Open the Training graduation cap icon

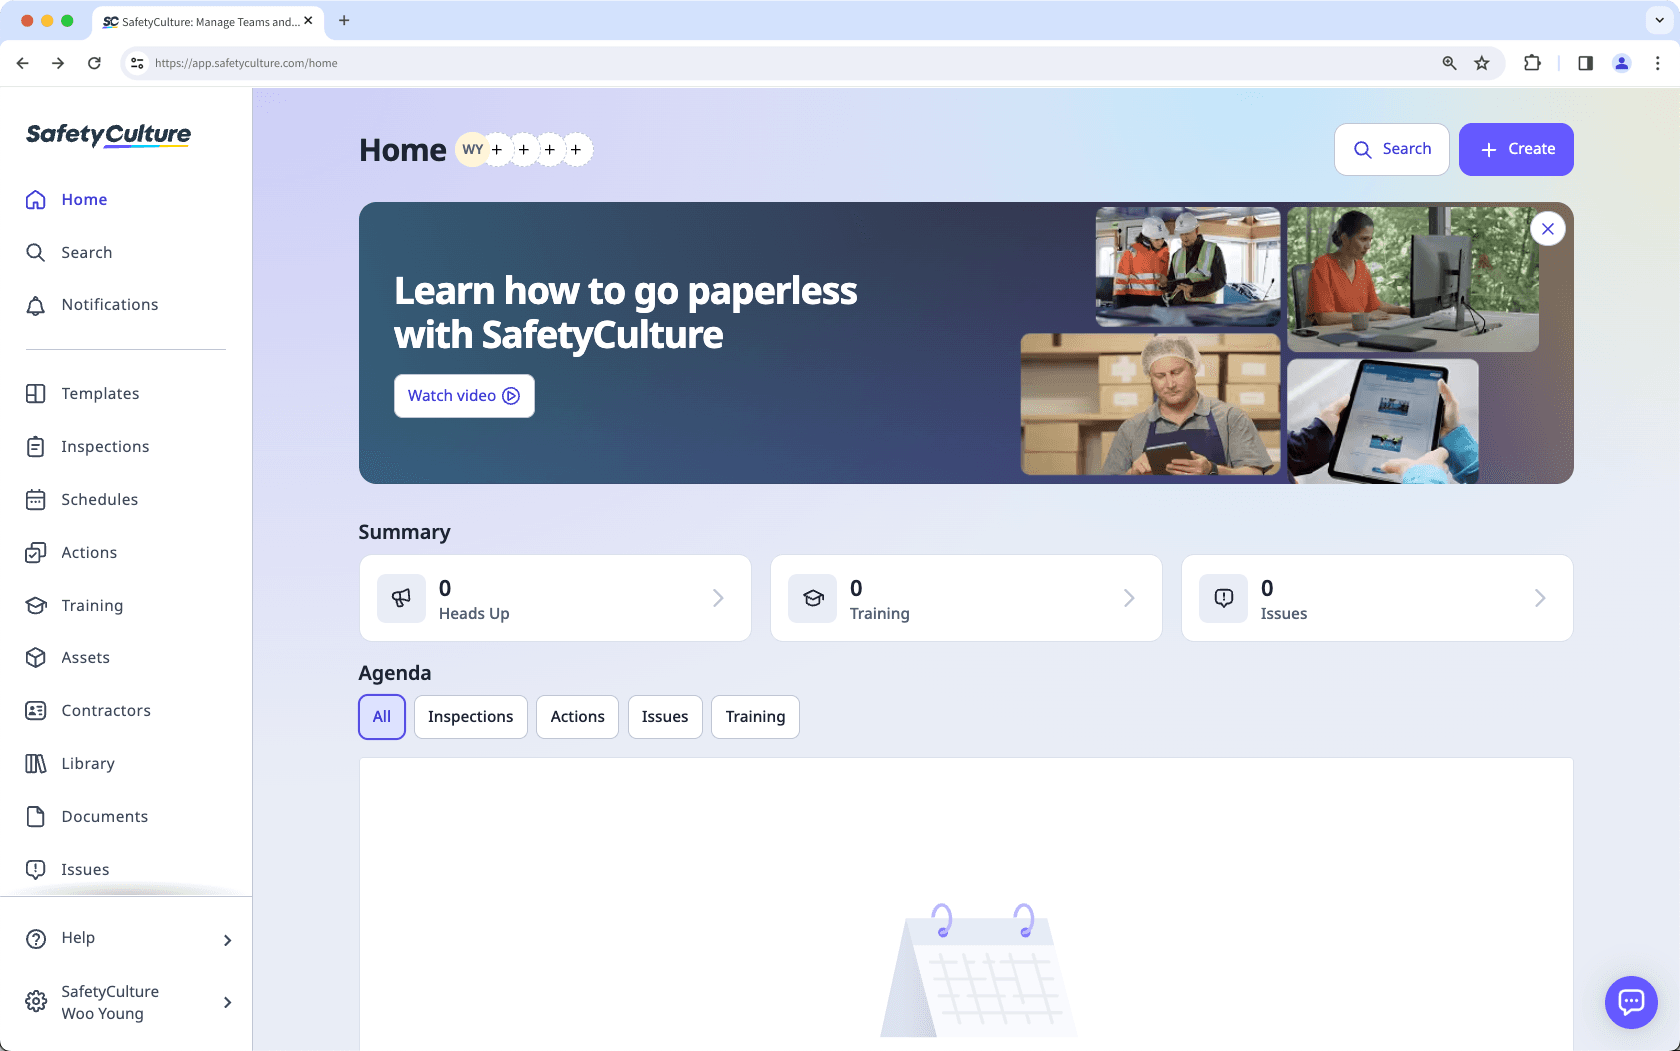pyautogui.click(x=35, y=605)
